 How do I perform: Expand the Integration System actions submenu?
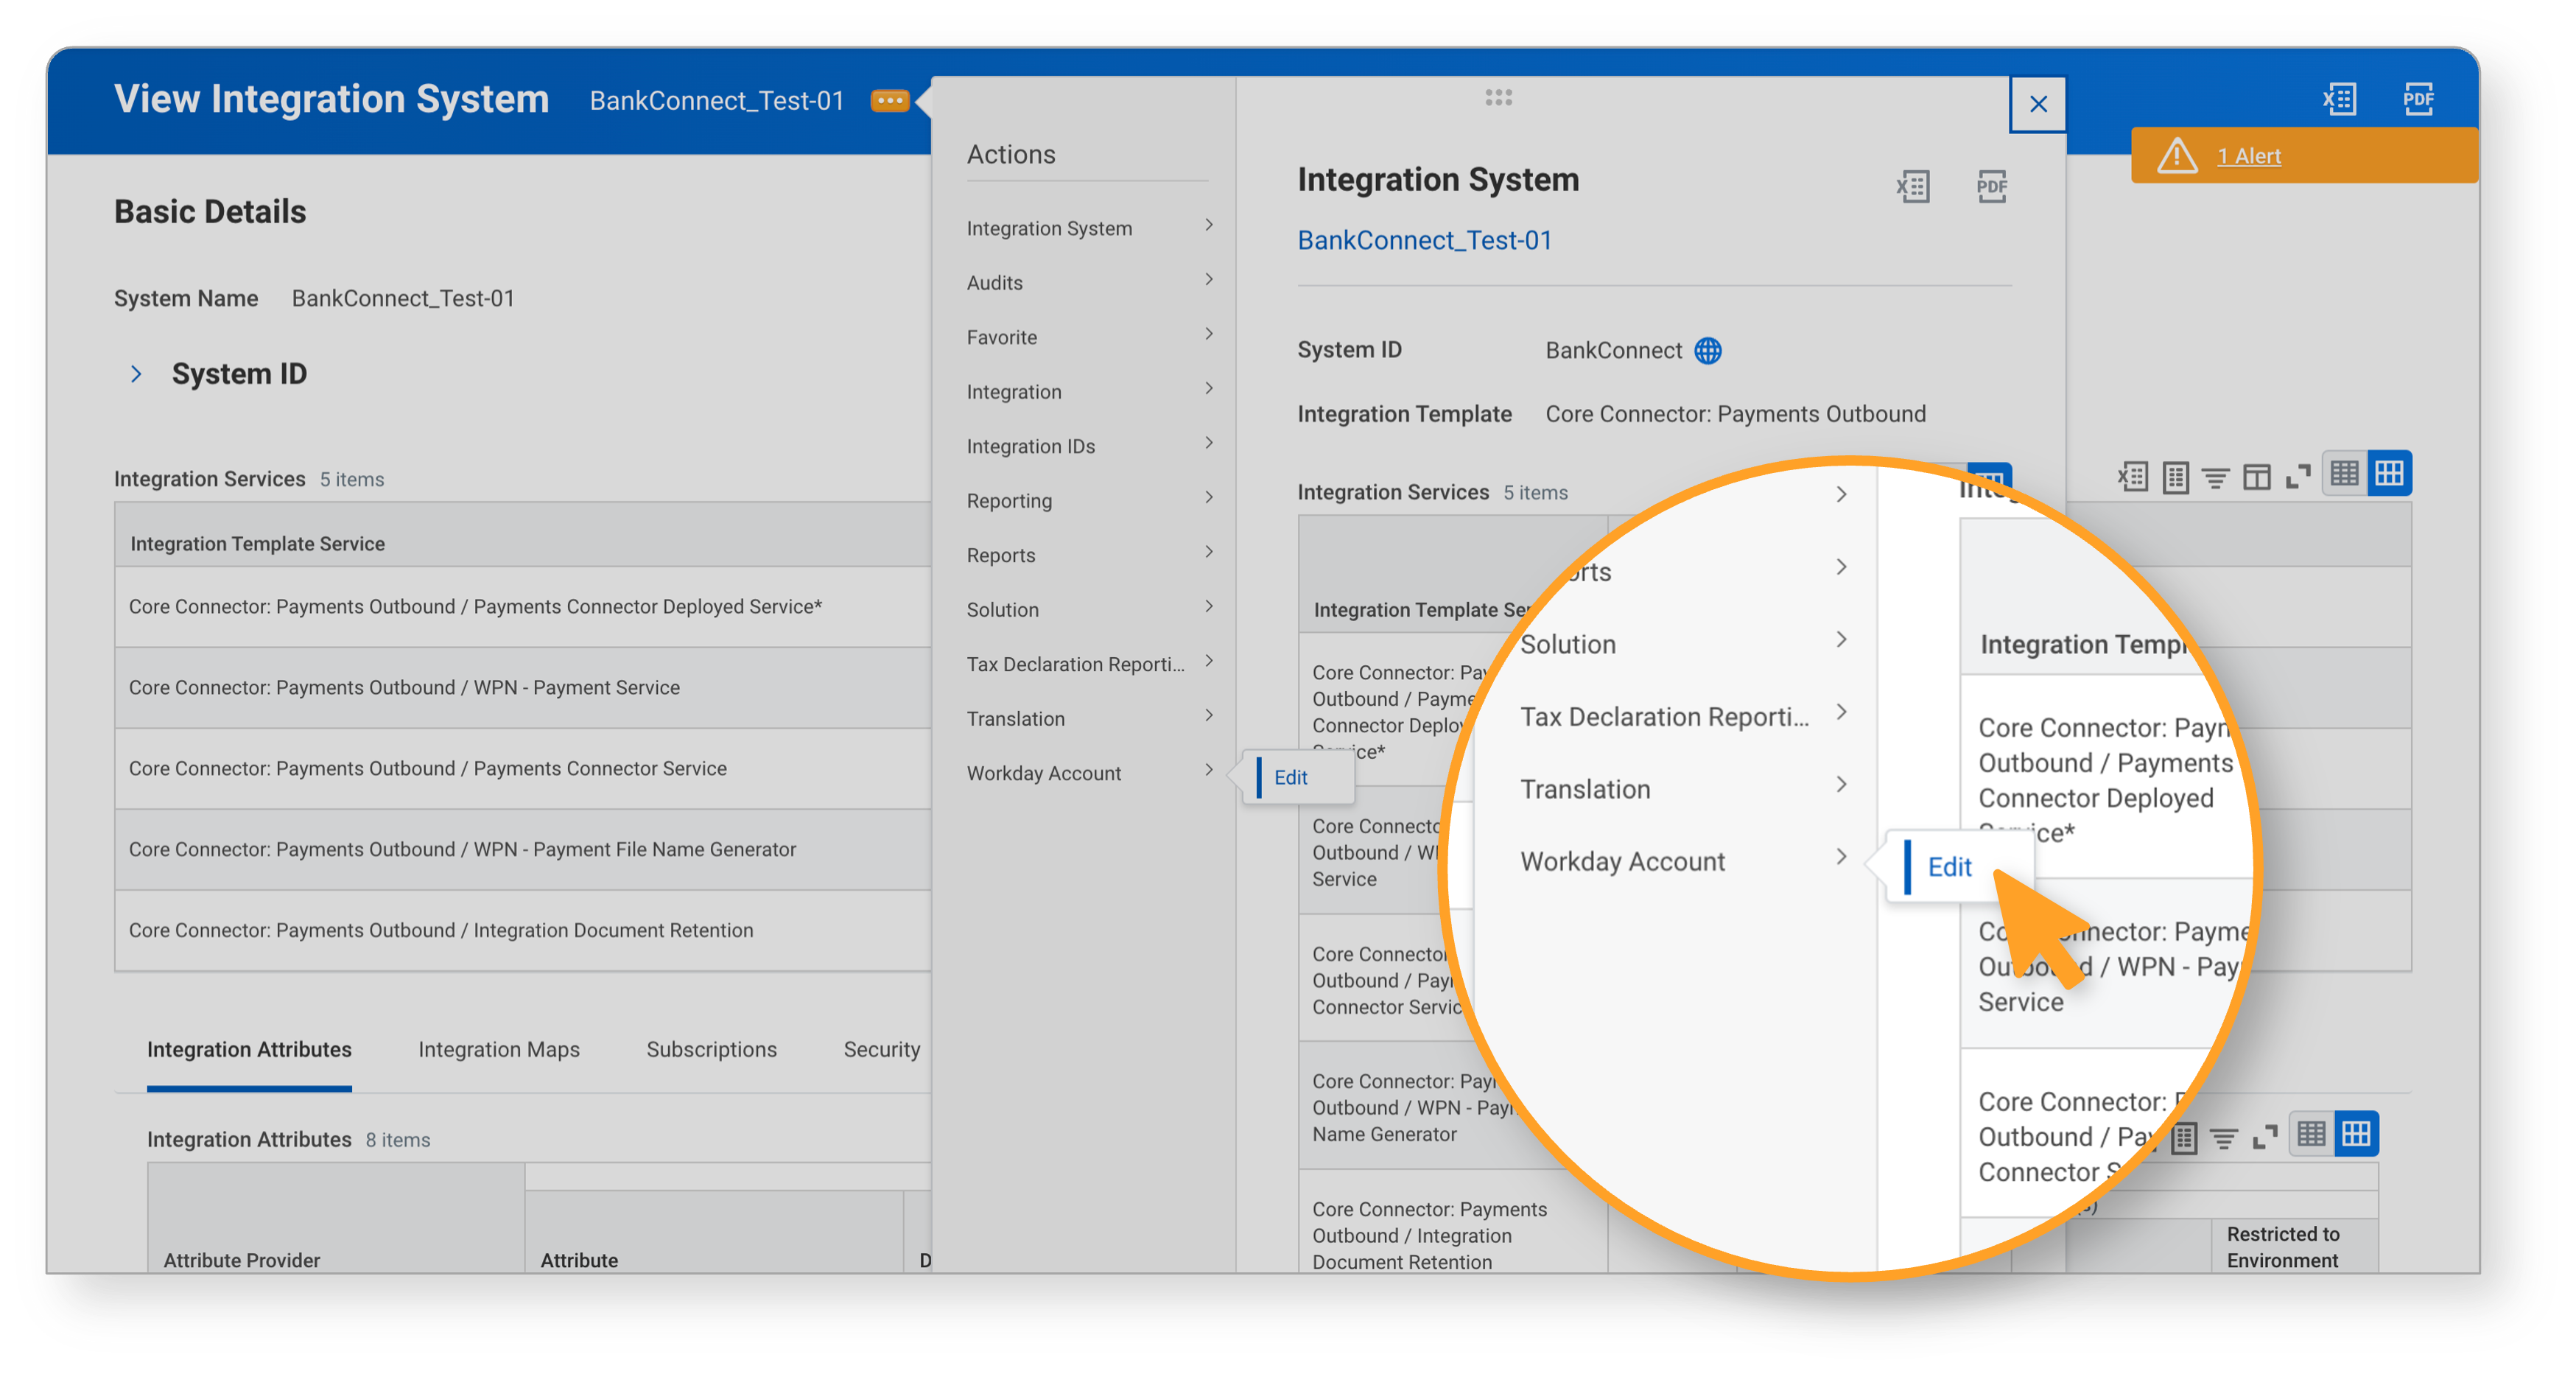[1088, 228]
